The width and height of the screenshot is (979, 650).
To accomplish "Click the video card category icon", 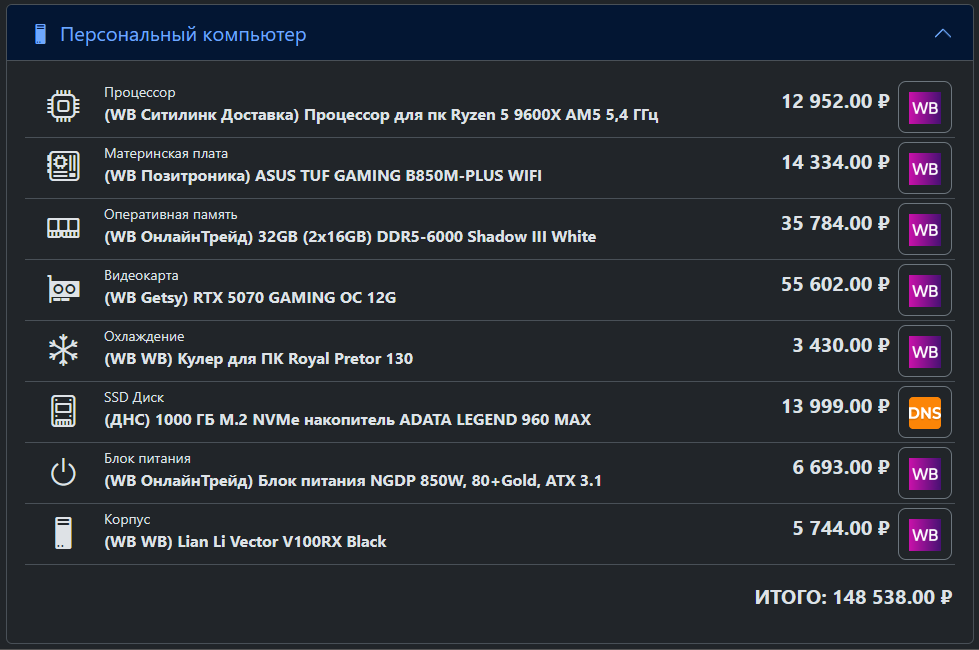I will pyautogui.click(x=63, y=289).
